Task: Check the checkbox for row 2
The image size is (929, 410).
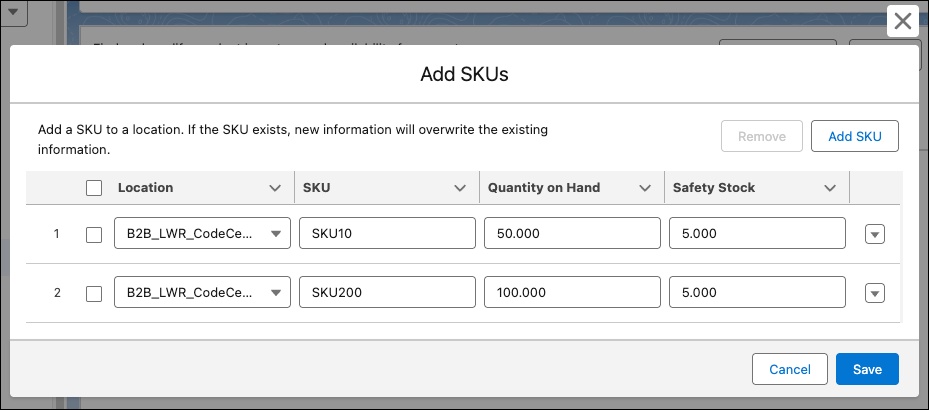Action: tap(94, 293)
